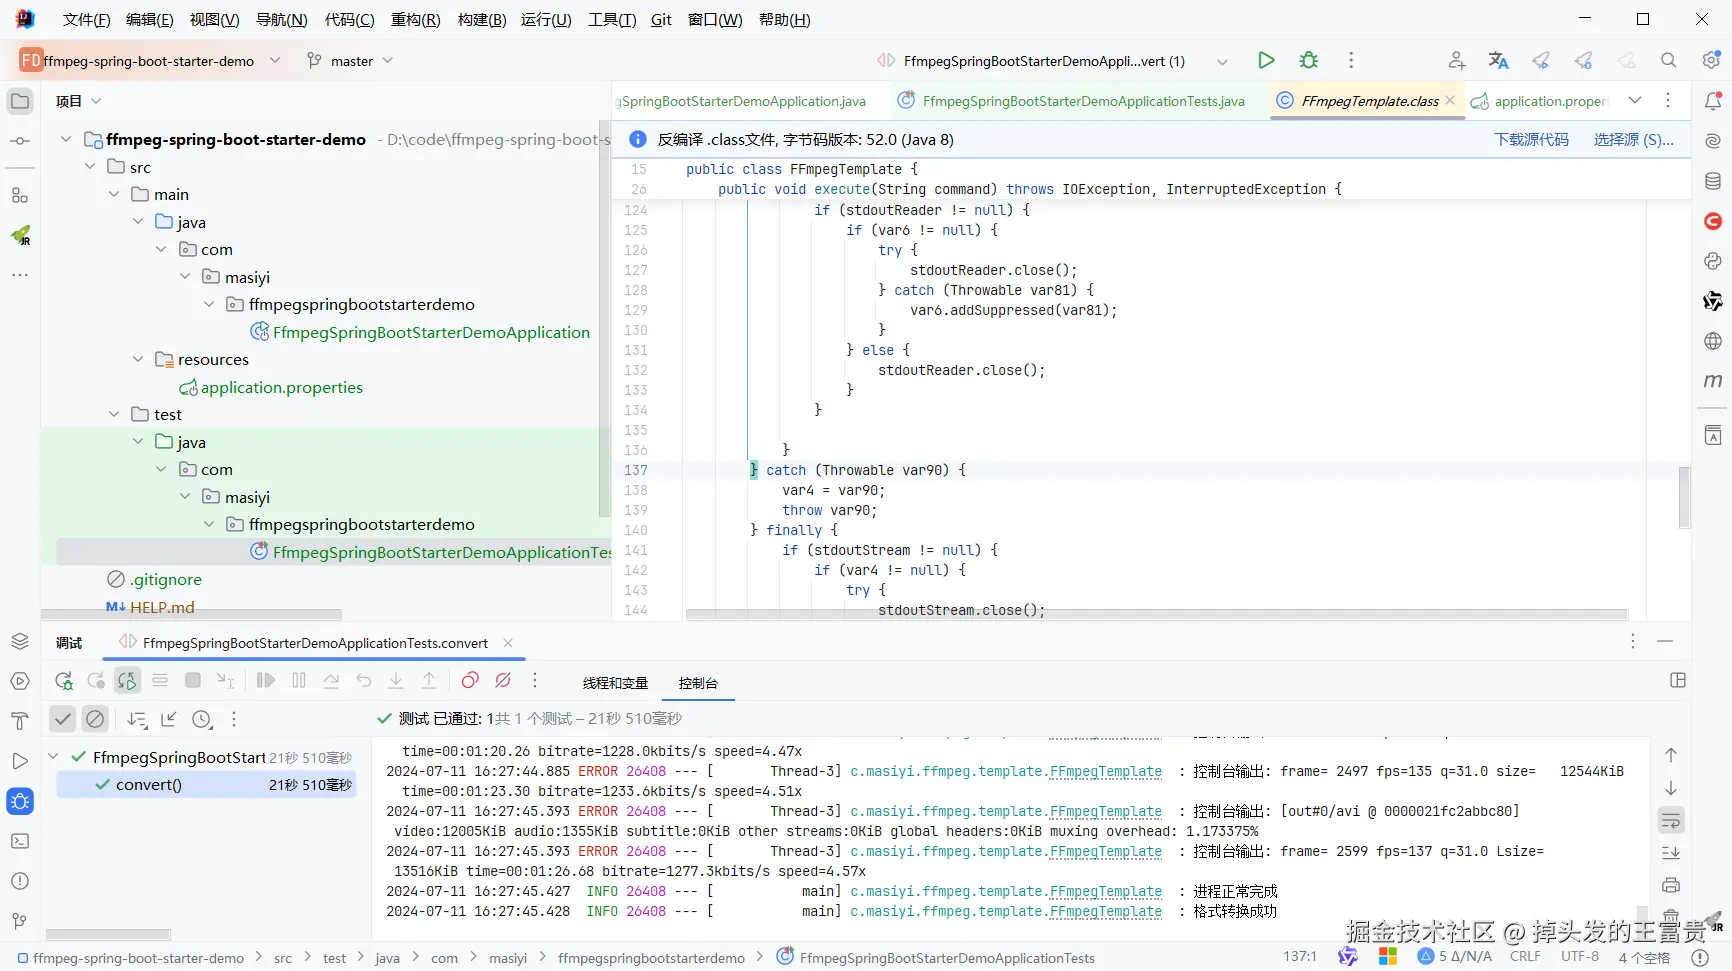Click the 下载源代码 link
This screenshot has height=971, width=1732.
tap(1531, 140)
